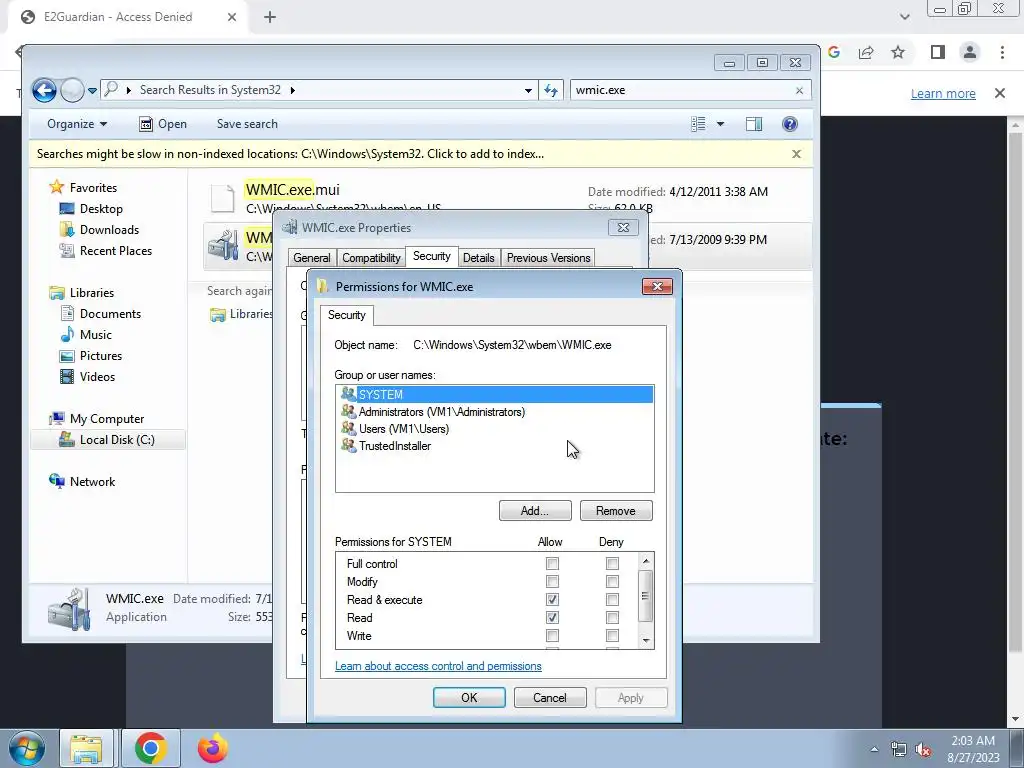This screenshot has height=768, width=1024.
Task: Click the muted volume tray icon
Action: coord(923,750)
